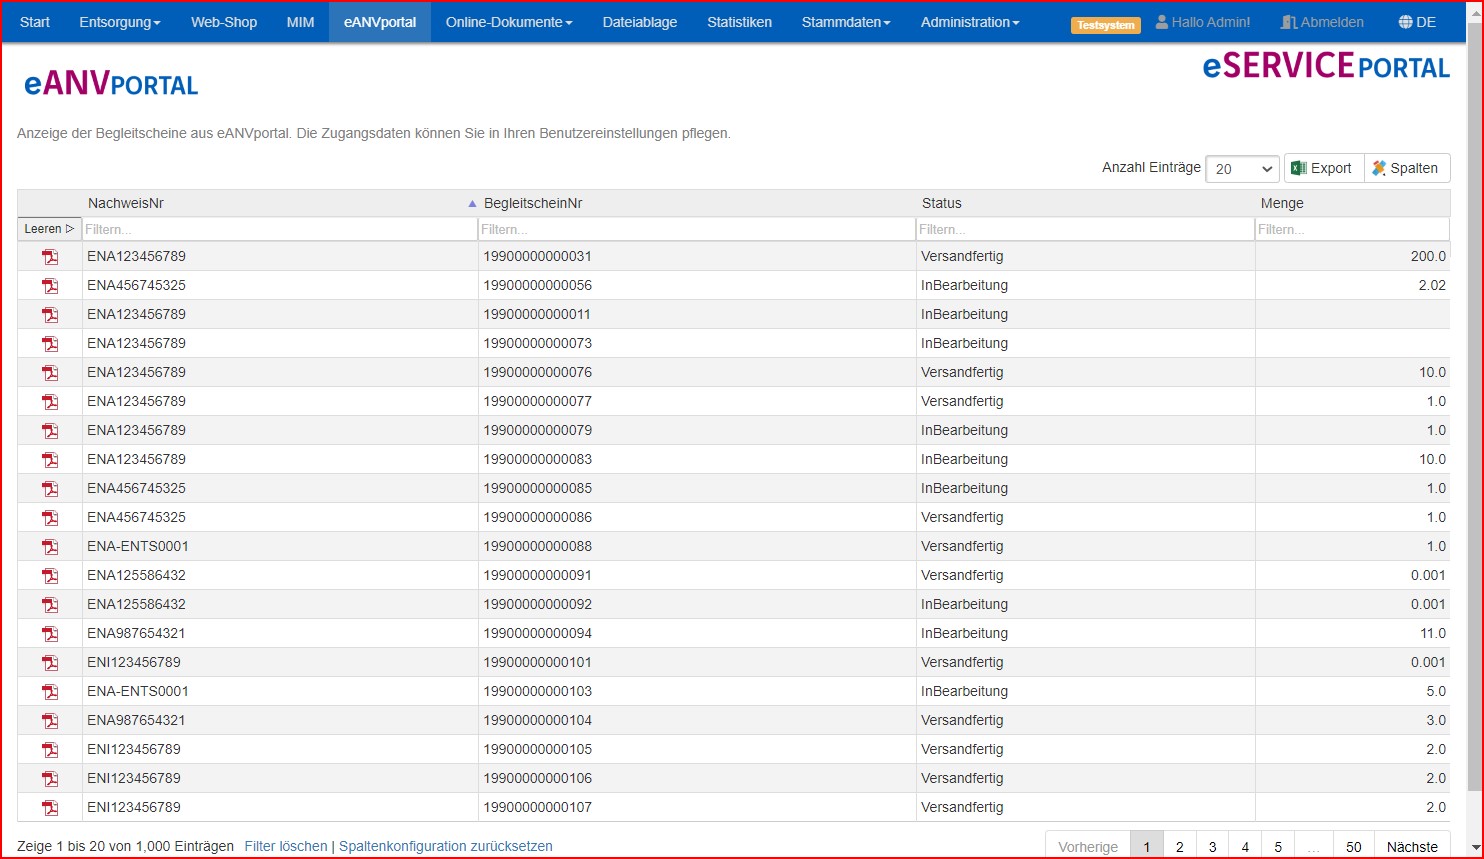
Task: Click the eANVportal logo
Action: pyautogui.click(x=111, y=84)
